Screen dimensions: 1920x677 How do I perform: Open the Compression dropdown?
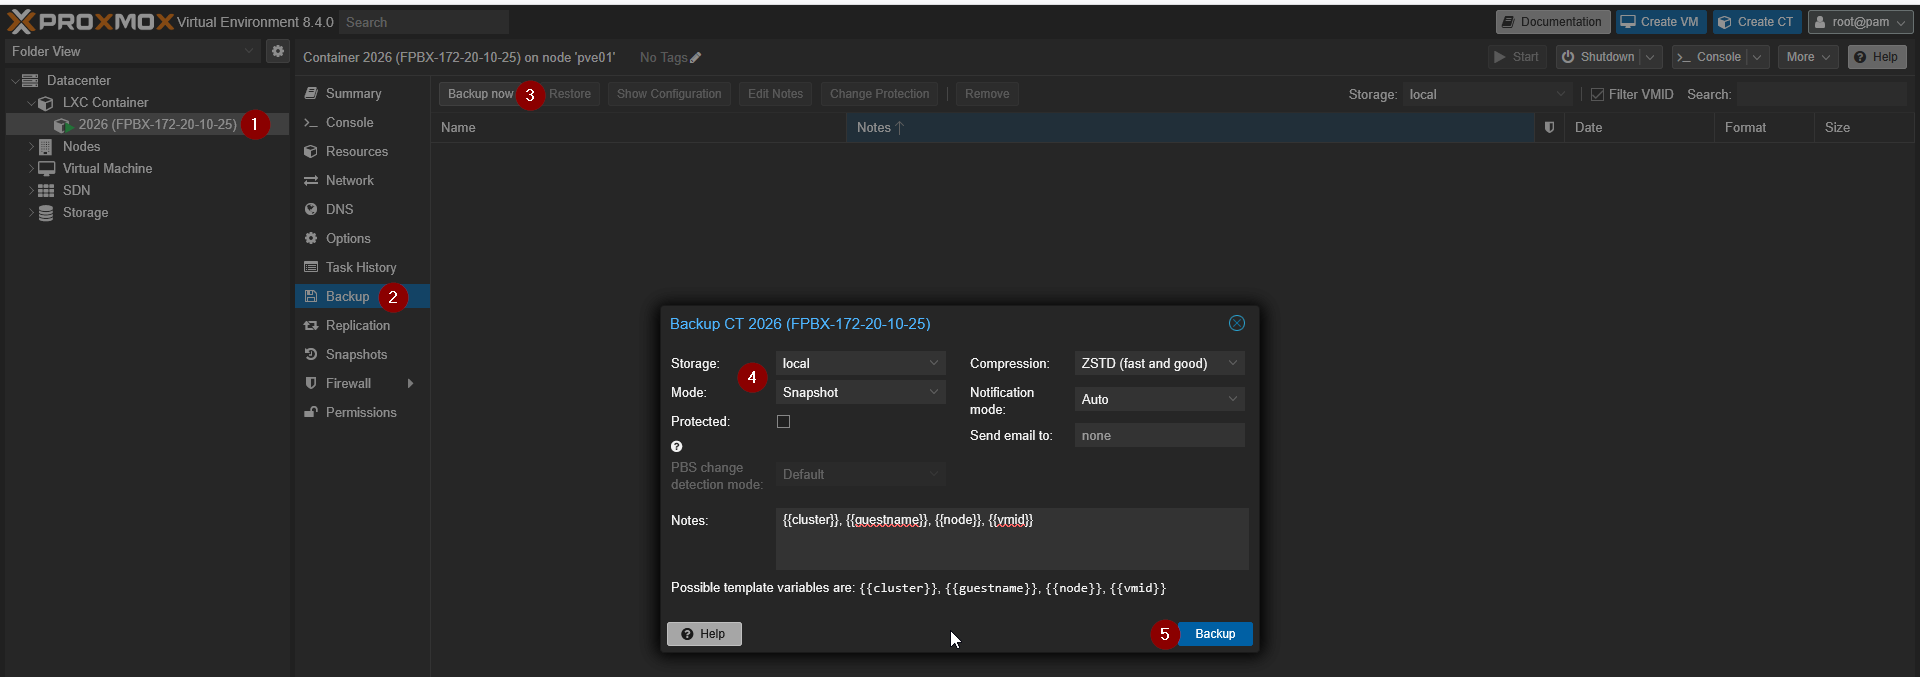pyautogui.click(x=1159, y=364)
